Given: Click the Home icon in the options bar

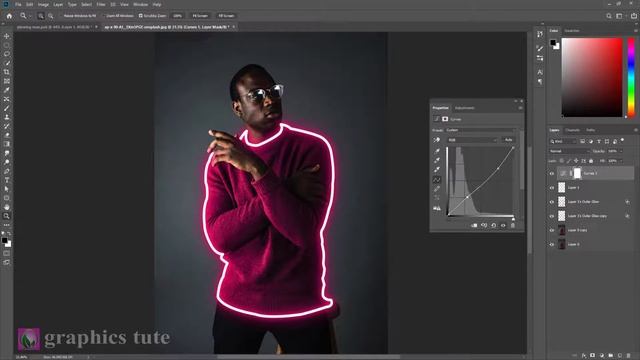Looking at the screenshot, I should pyautogui.click(x=9, y=16).
